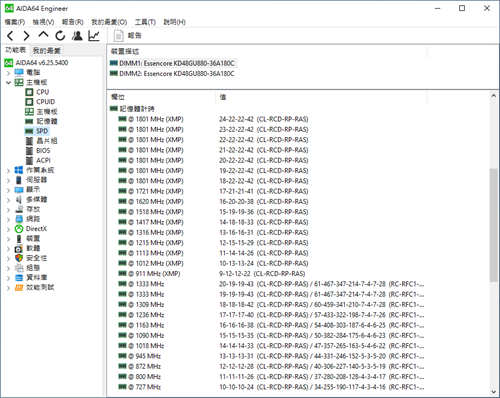Open the 說明(H) menu
This screenshot has height=398, width=500.
click(175, 22)
